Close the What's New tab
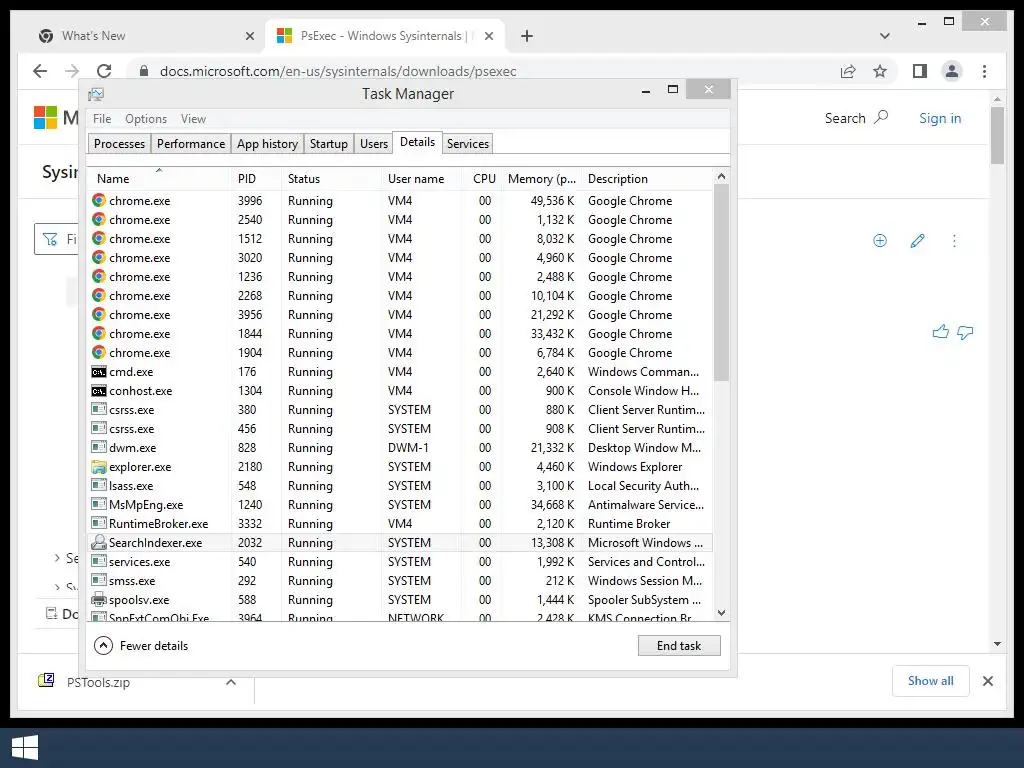1024x768 pixels. (x=249, y=36)
